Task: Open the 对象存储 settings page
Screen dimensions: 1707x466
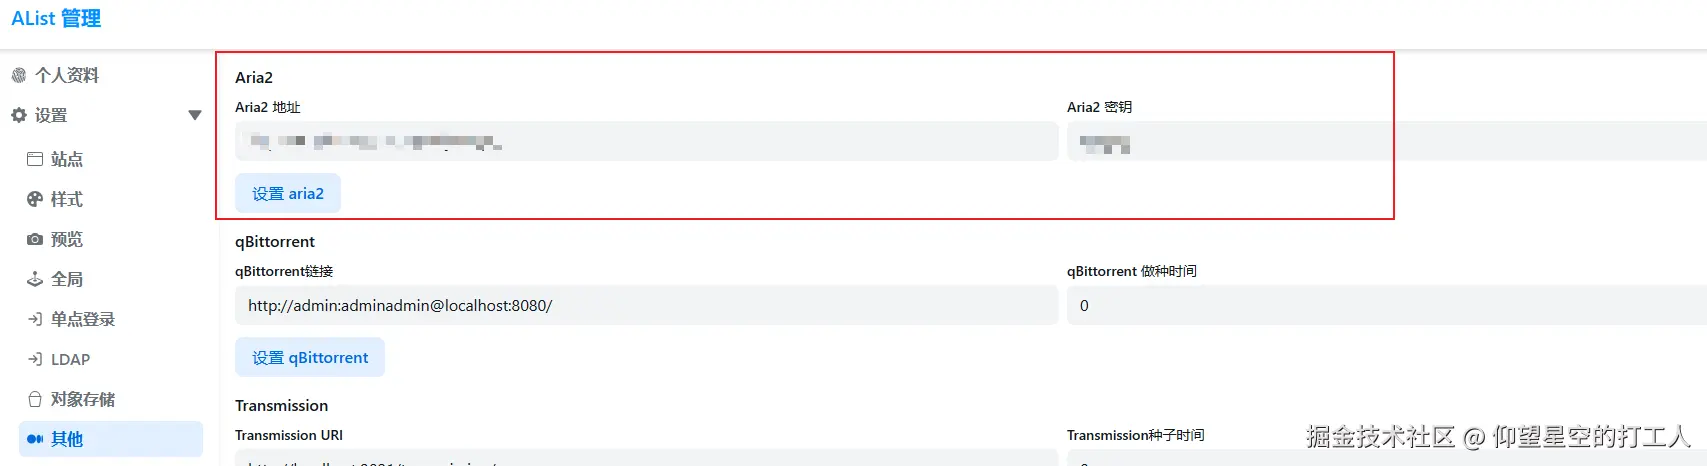Action: [83, 399]
